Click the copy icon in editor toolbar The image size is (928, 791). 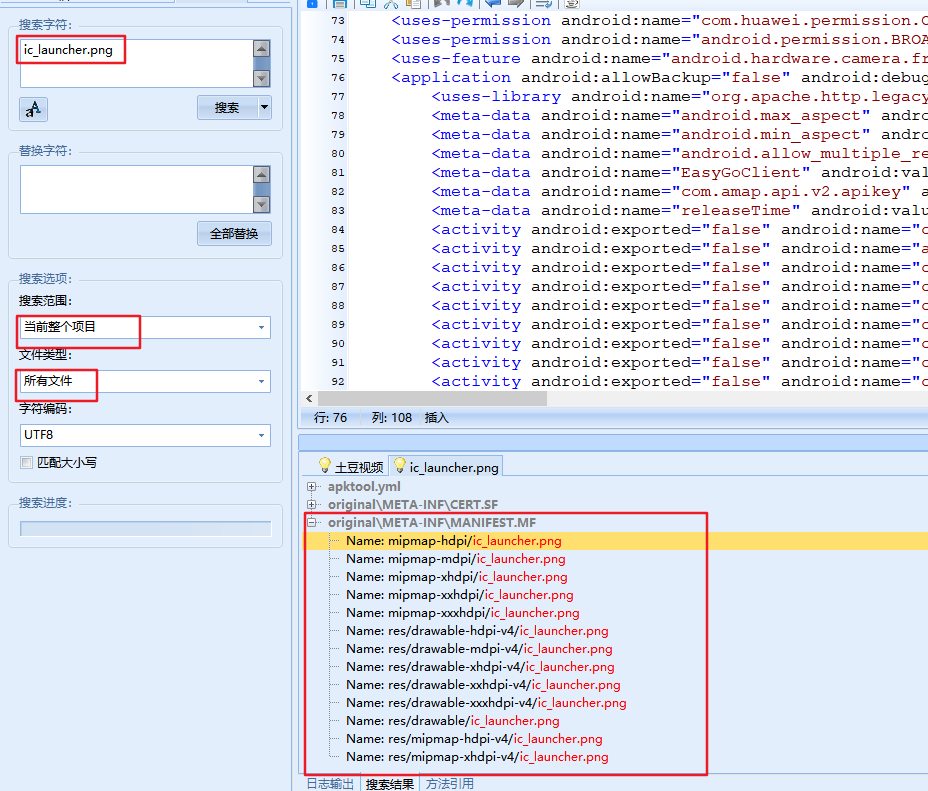368,4
